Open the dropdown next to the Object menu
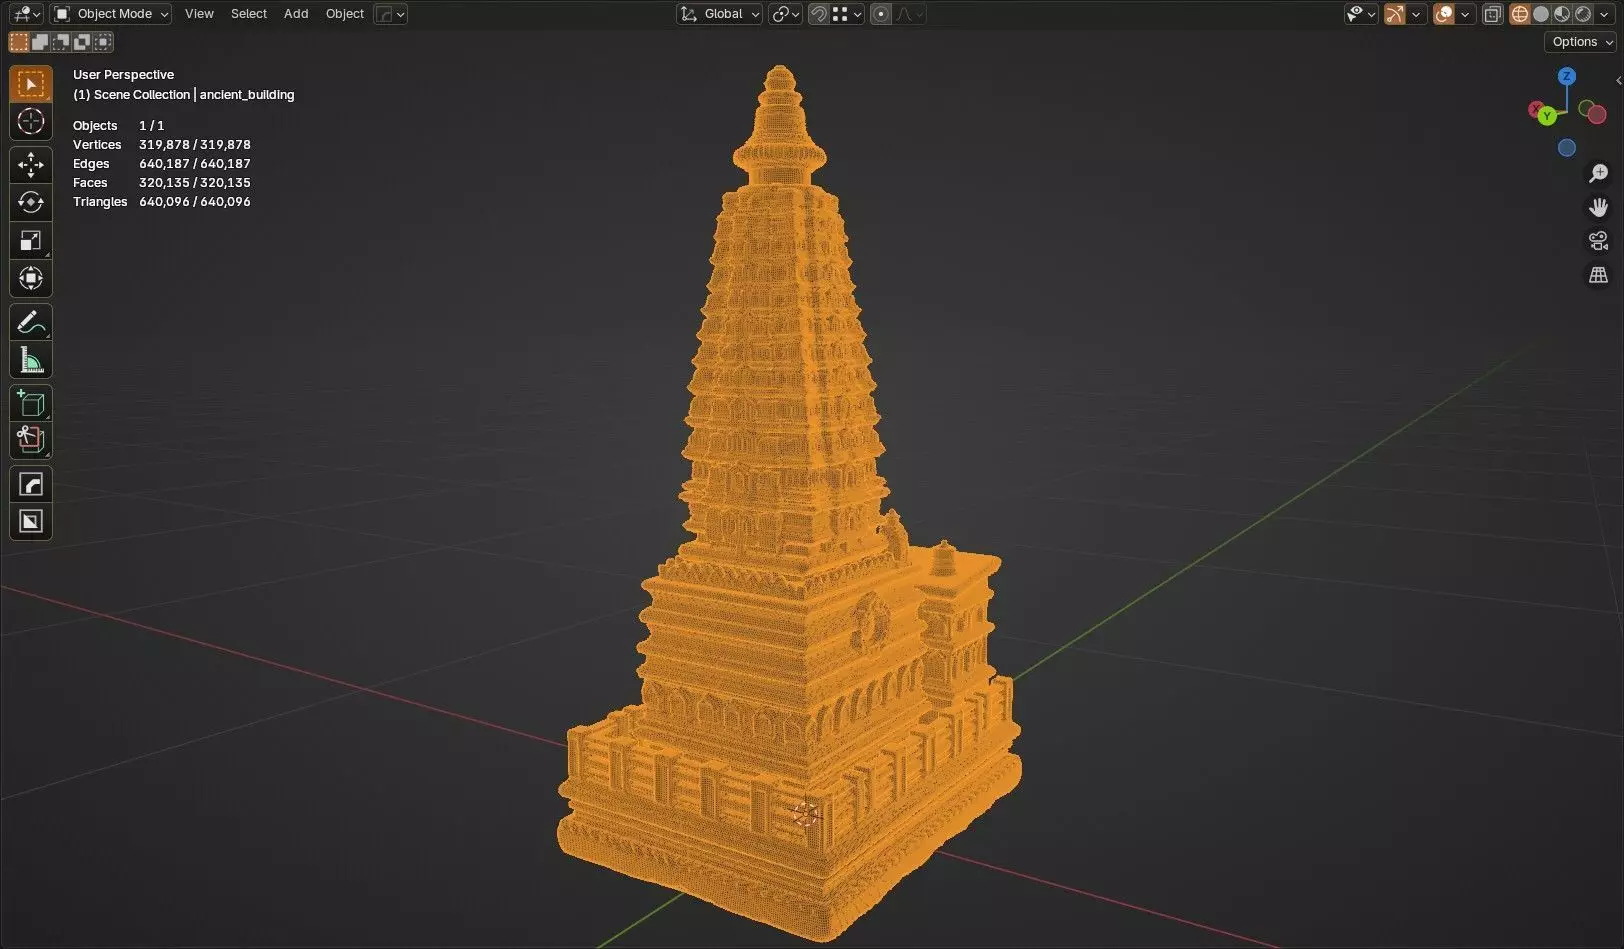The height and width of the screenshot is (949, 1624). [390, 14]
